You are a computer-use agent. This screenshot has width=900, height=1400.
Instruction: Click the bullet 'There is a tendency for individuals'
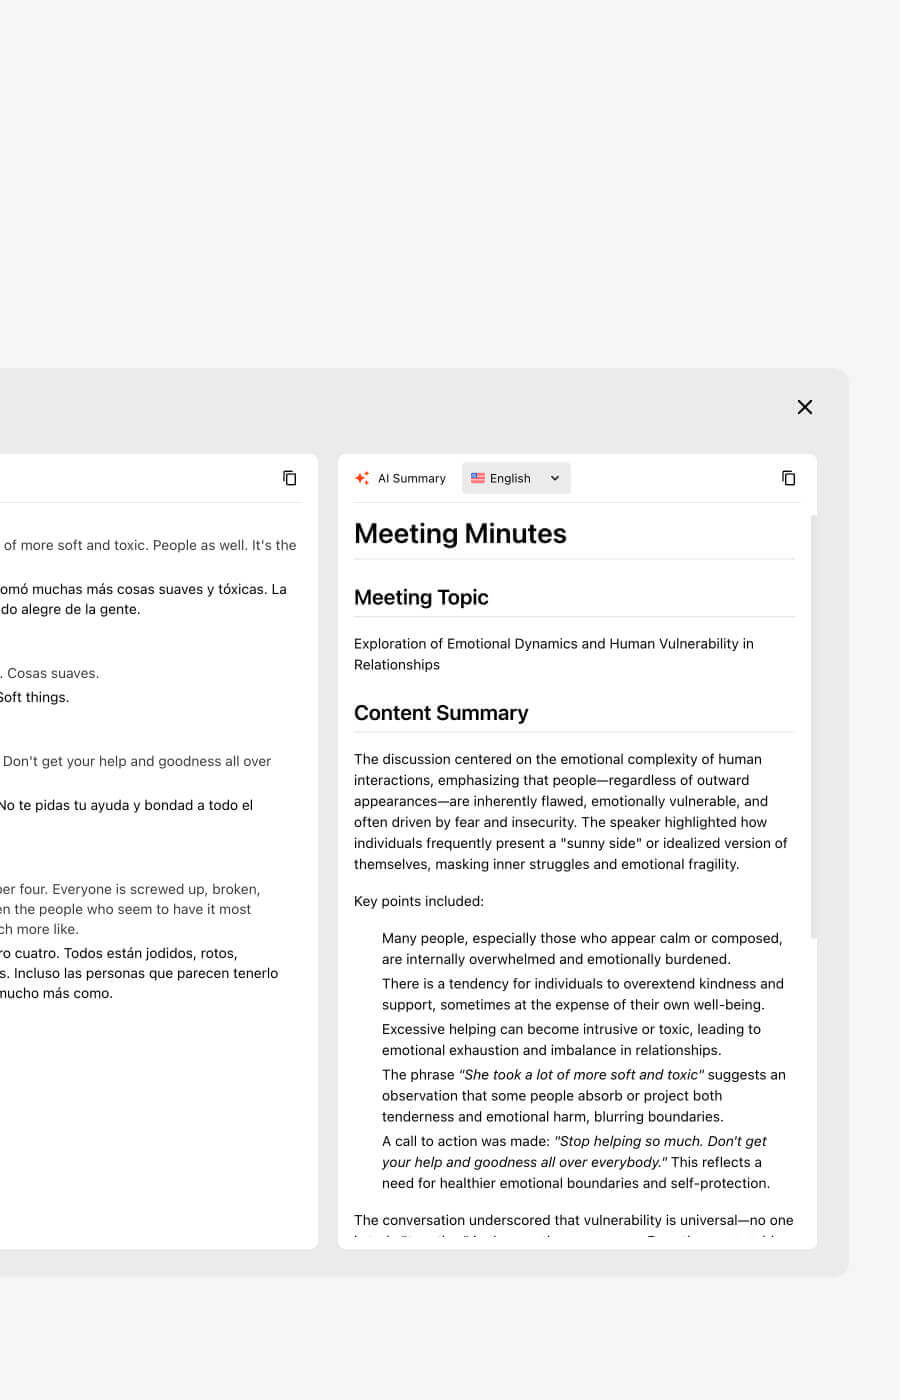coord(583,994)
